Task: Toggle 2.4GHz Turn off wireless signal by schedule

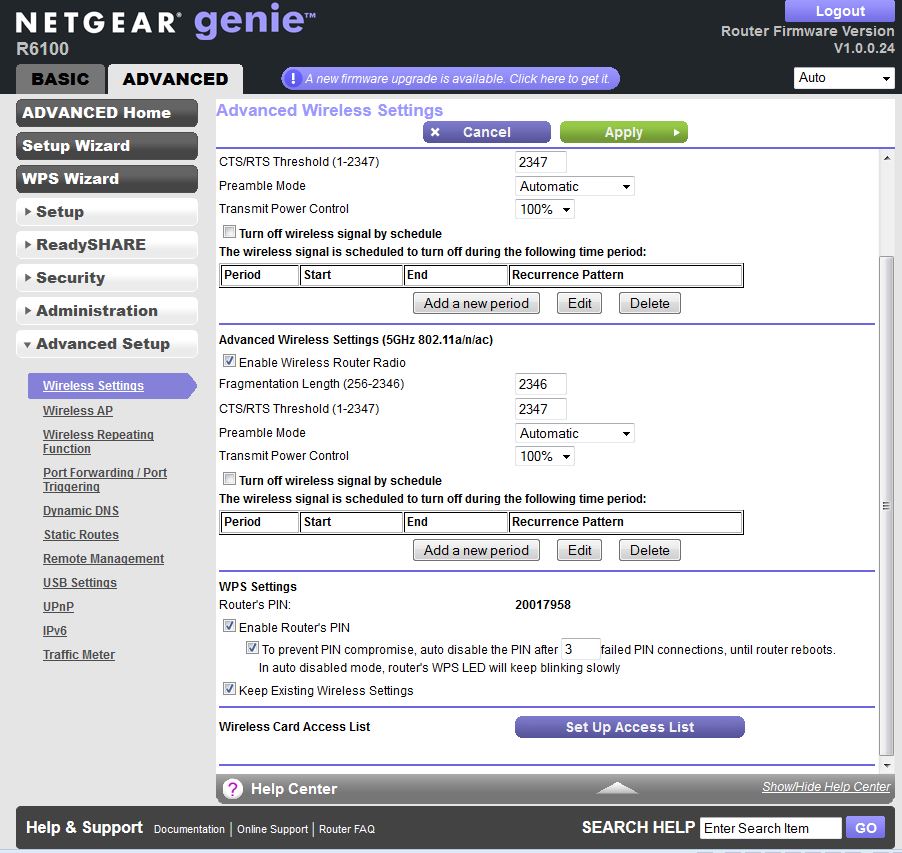Action: click(x=229, y=232)
